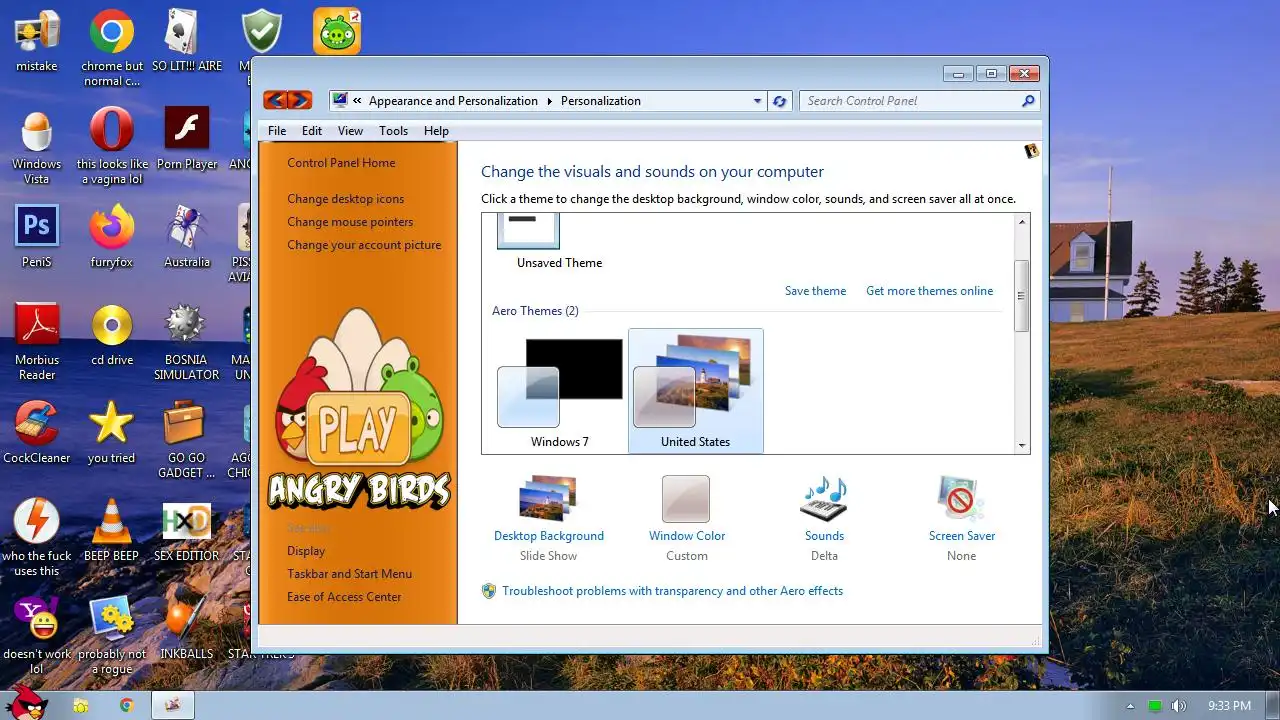The width and height of the screenshot is (1280, 720).
Task: Open the Chrome desktop shortcut
Action: click(112, 33)
